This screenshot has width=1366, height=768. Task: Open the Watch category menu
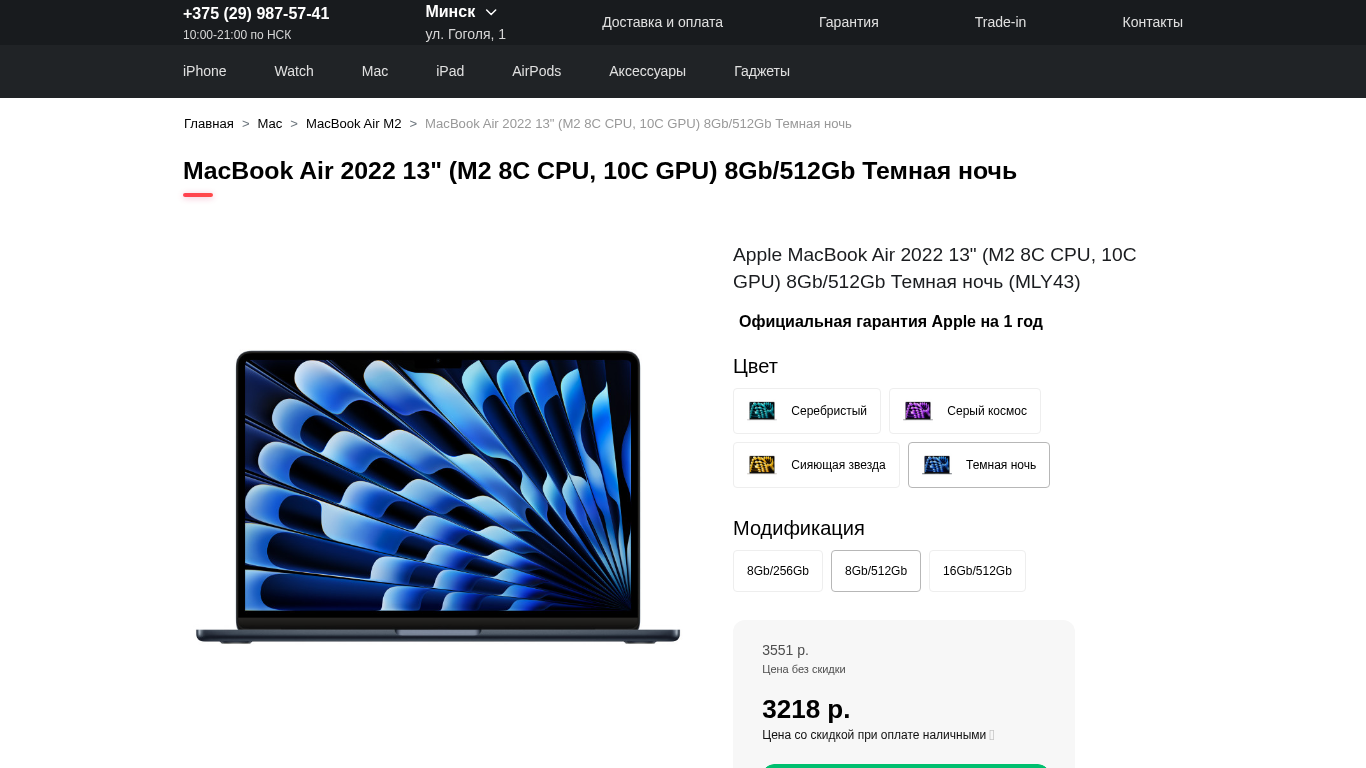294,71
